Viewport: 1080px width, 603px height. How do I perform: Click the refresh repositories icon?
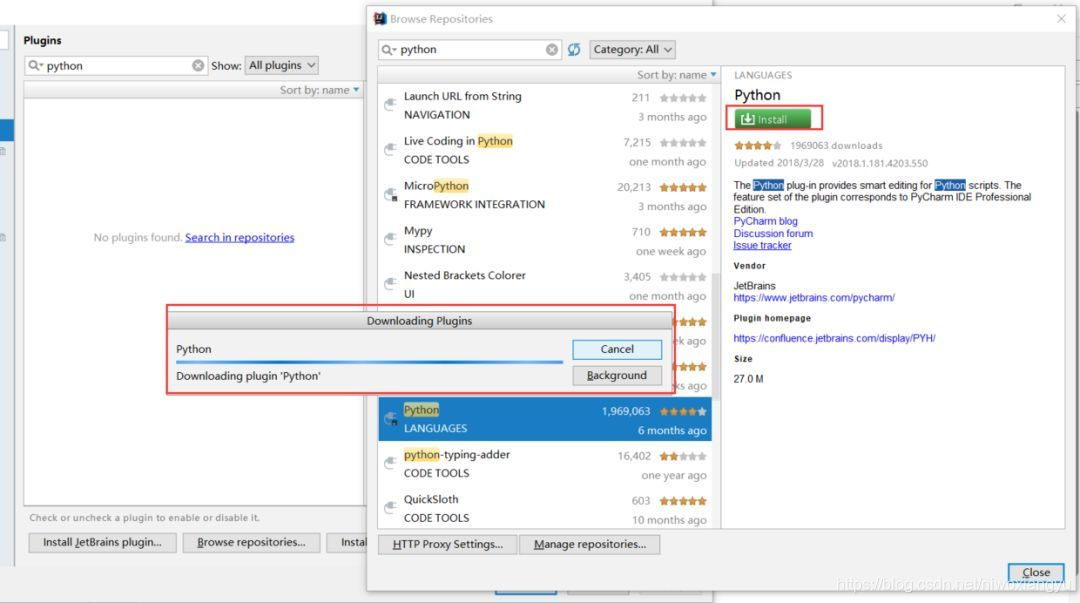574,50
